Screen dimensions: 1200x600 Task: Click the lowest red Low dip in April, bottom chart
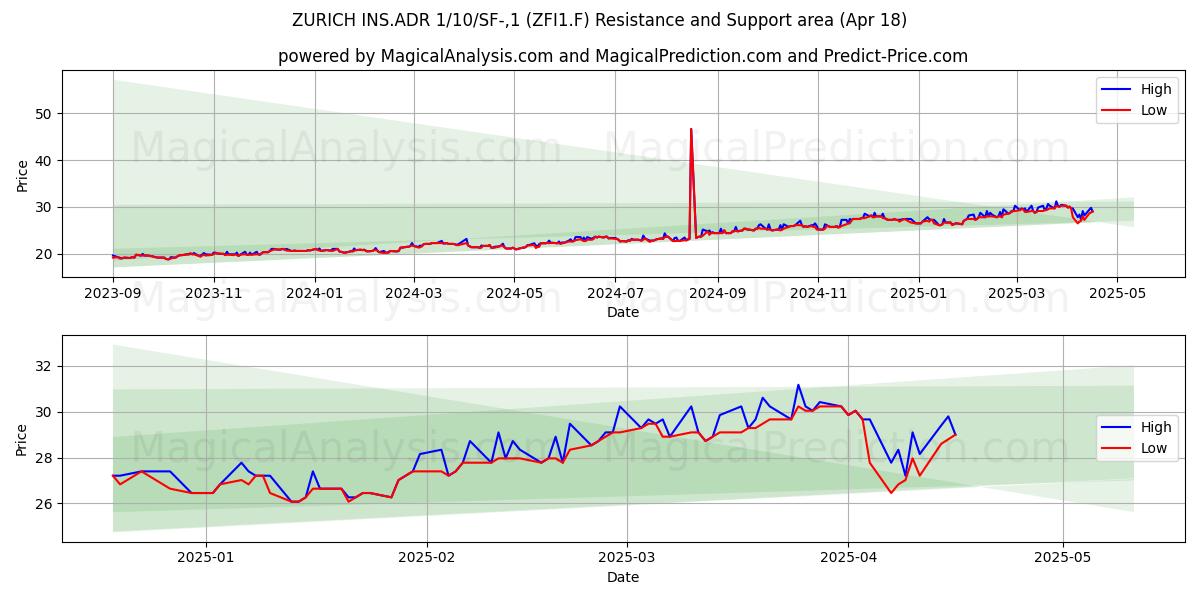(x=891, y=492)
